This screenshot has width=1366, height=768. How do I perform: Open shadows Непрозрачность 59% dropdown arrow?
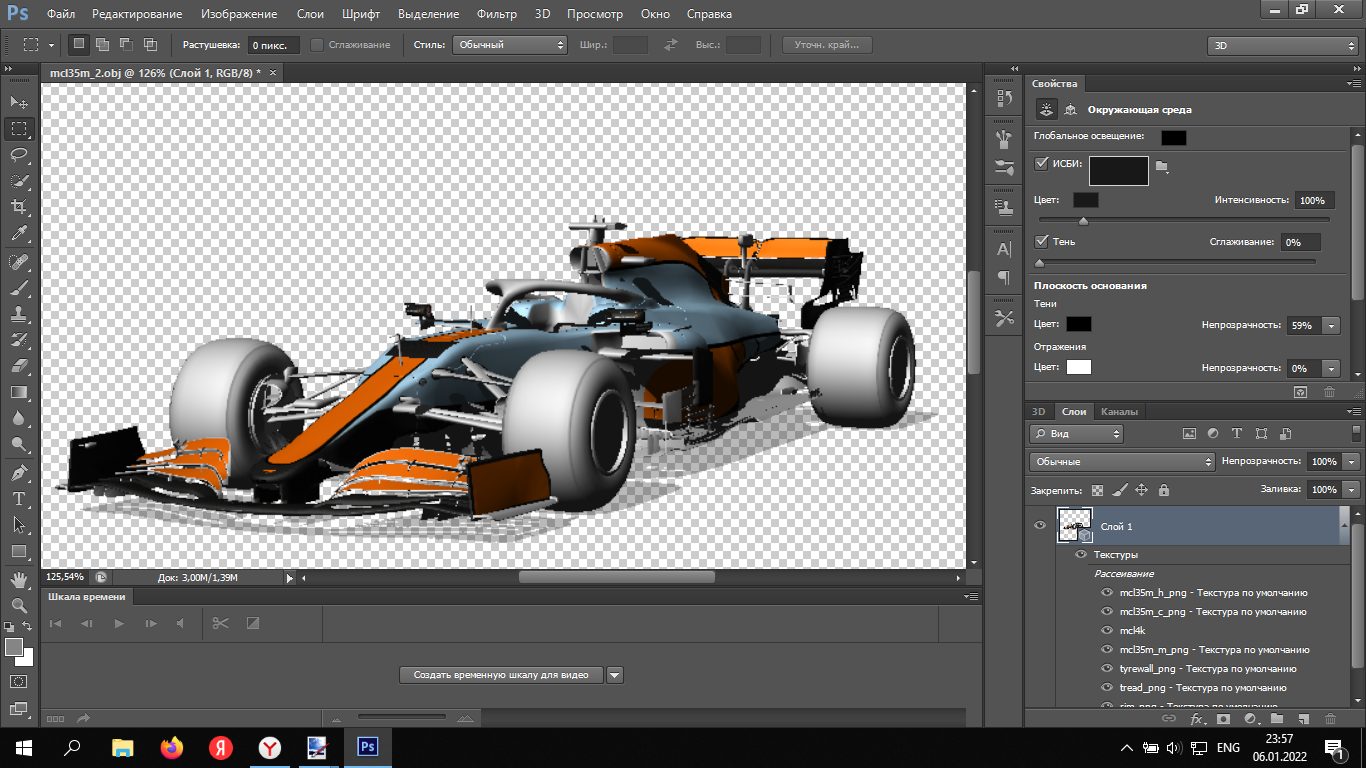click(x=1330, y=325)
